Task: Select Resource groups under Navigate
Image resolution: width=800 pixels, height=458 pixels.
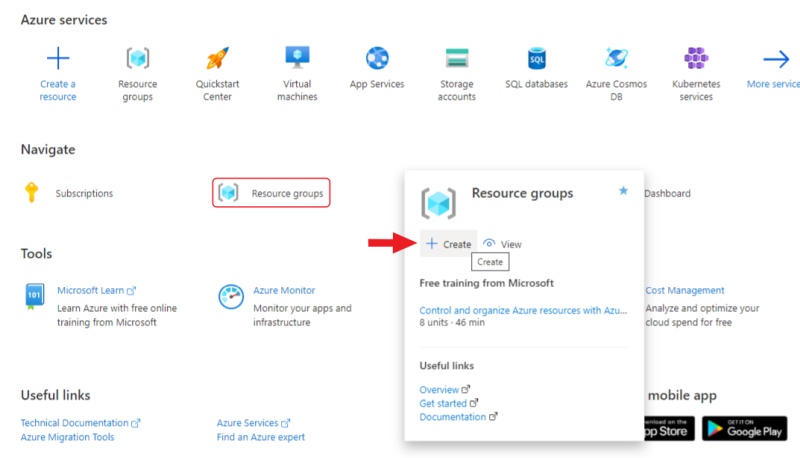Action: click(x=272, y=193)
